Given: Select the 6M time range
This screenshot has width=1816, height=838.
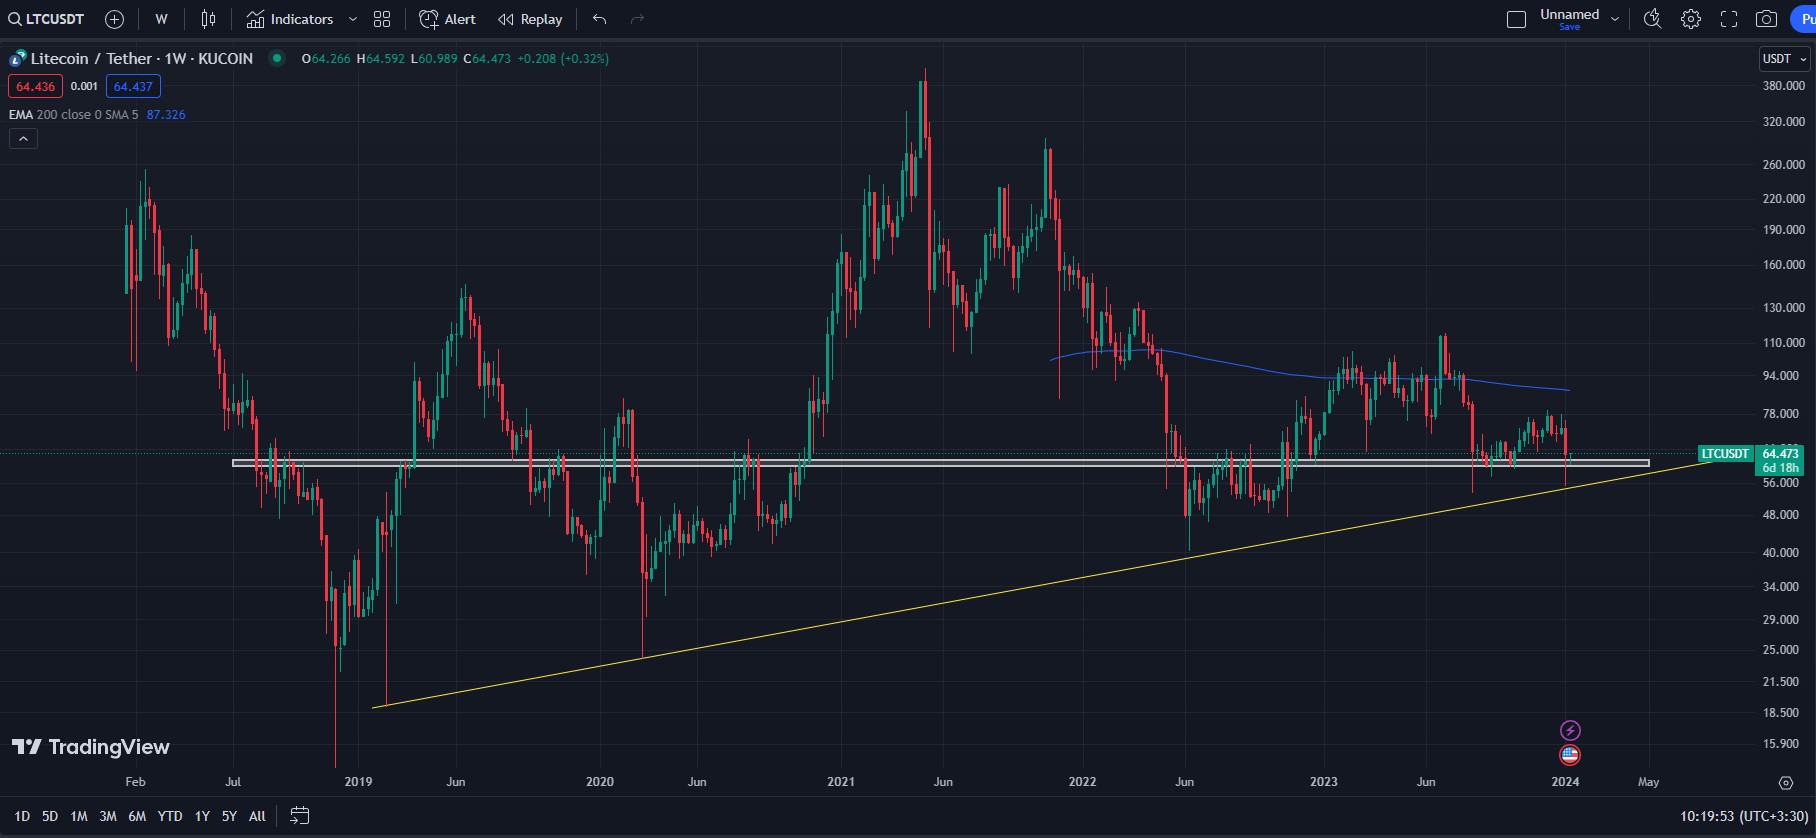Looking at the screenshot, I should point(137,816).
